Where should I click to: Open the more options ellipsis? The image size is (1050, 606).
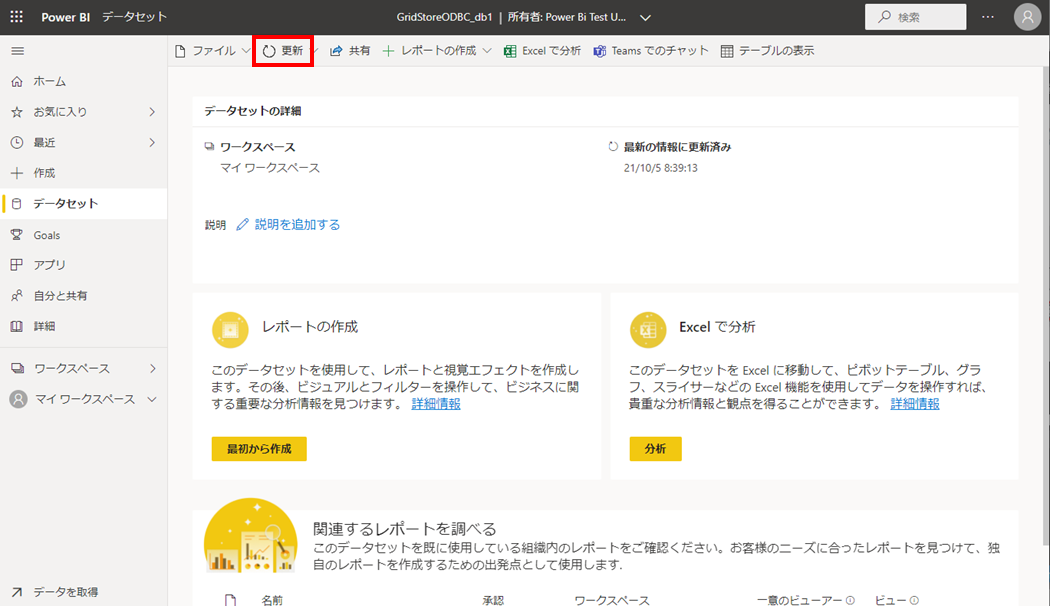[988, 17]
